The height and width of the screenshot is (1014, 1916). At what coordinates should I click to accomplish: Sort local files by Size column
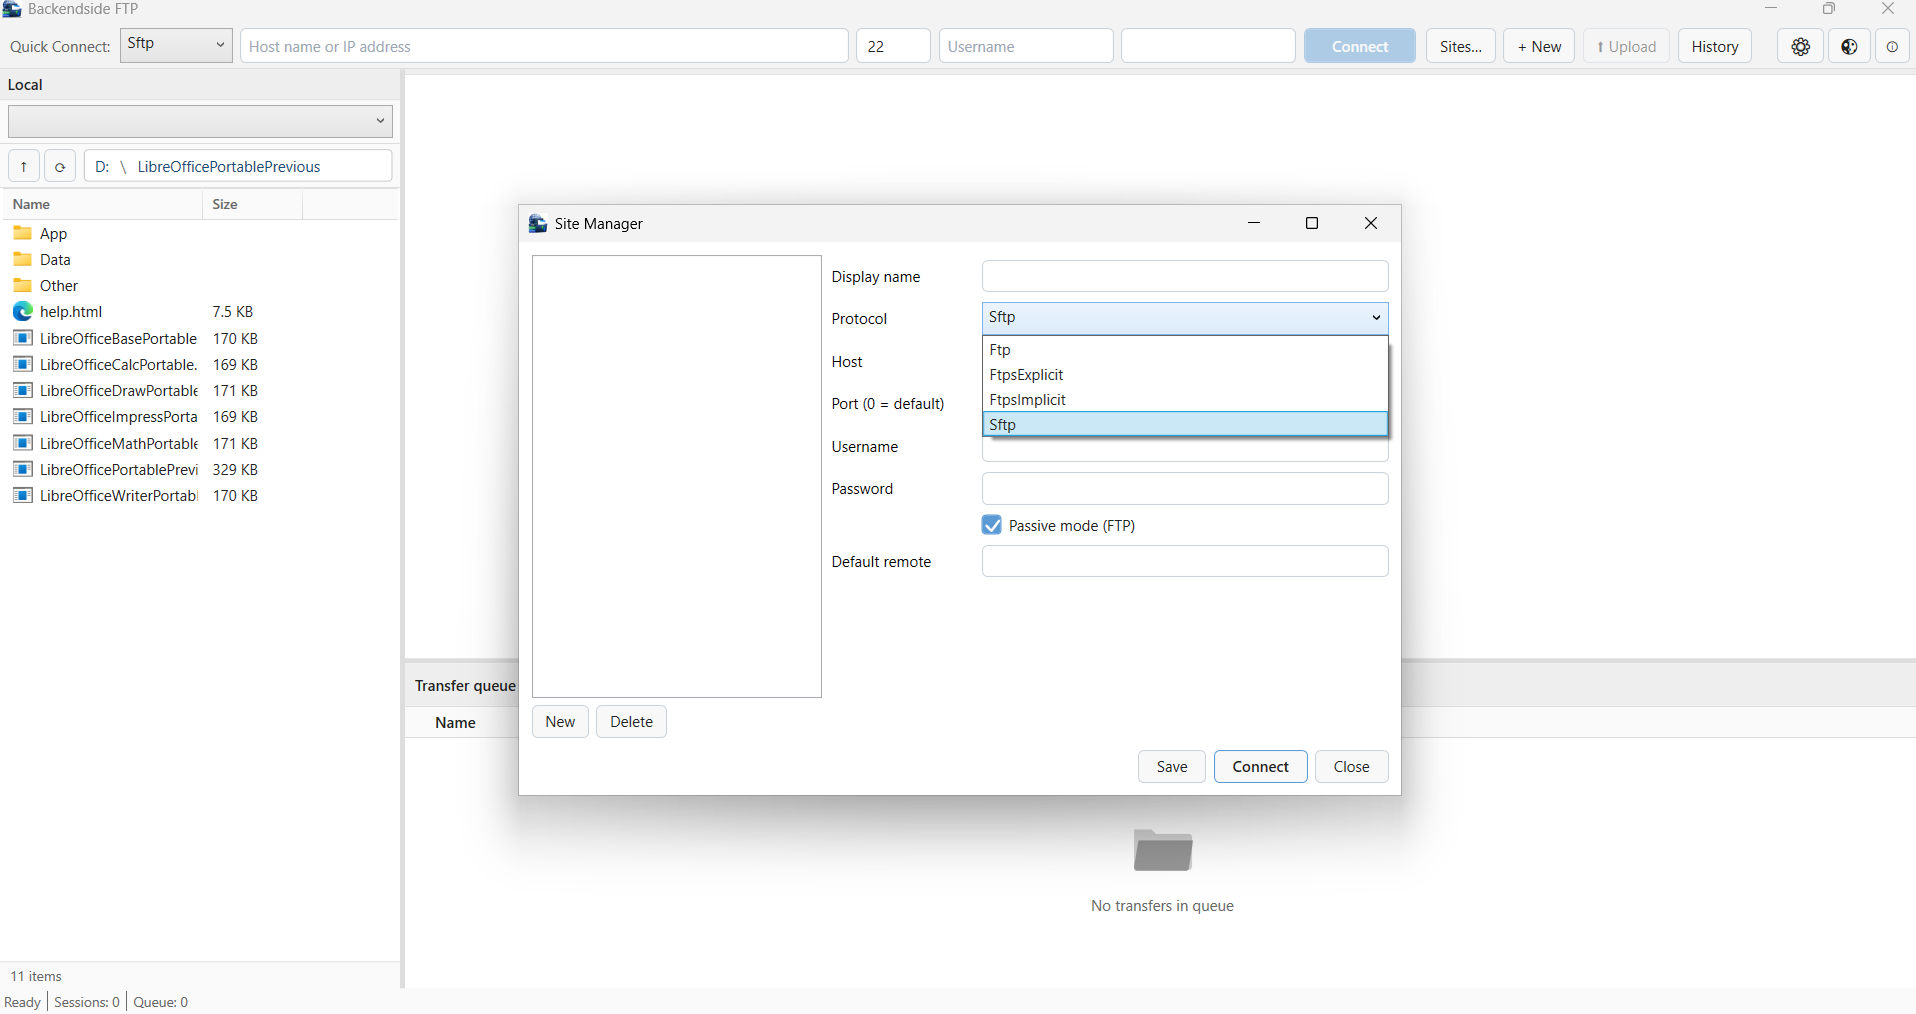tap(252, 204)
